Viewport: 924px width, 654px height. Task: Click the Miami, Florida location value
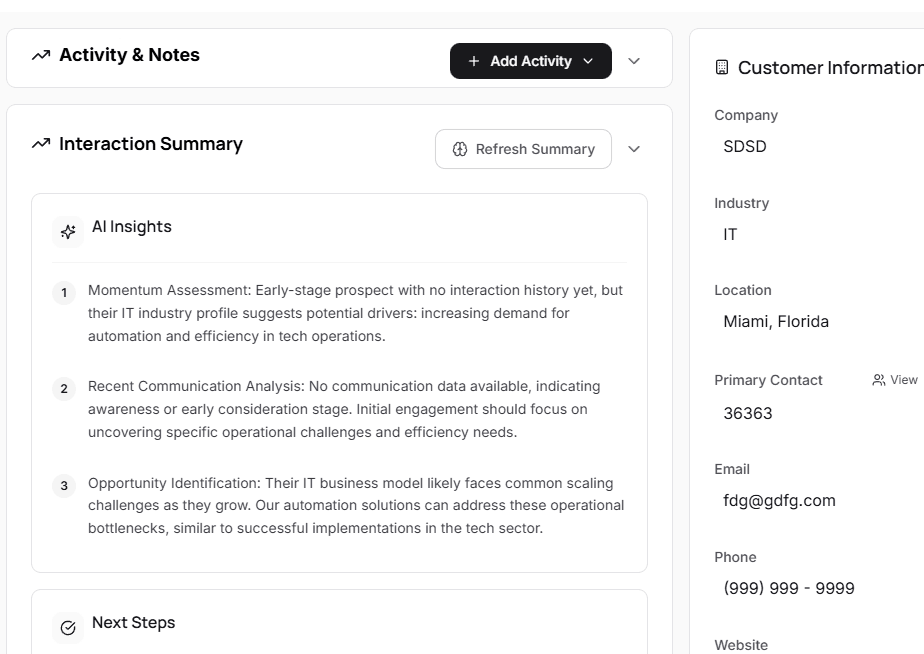click(x=776, y=322)
